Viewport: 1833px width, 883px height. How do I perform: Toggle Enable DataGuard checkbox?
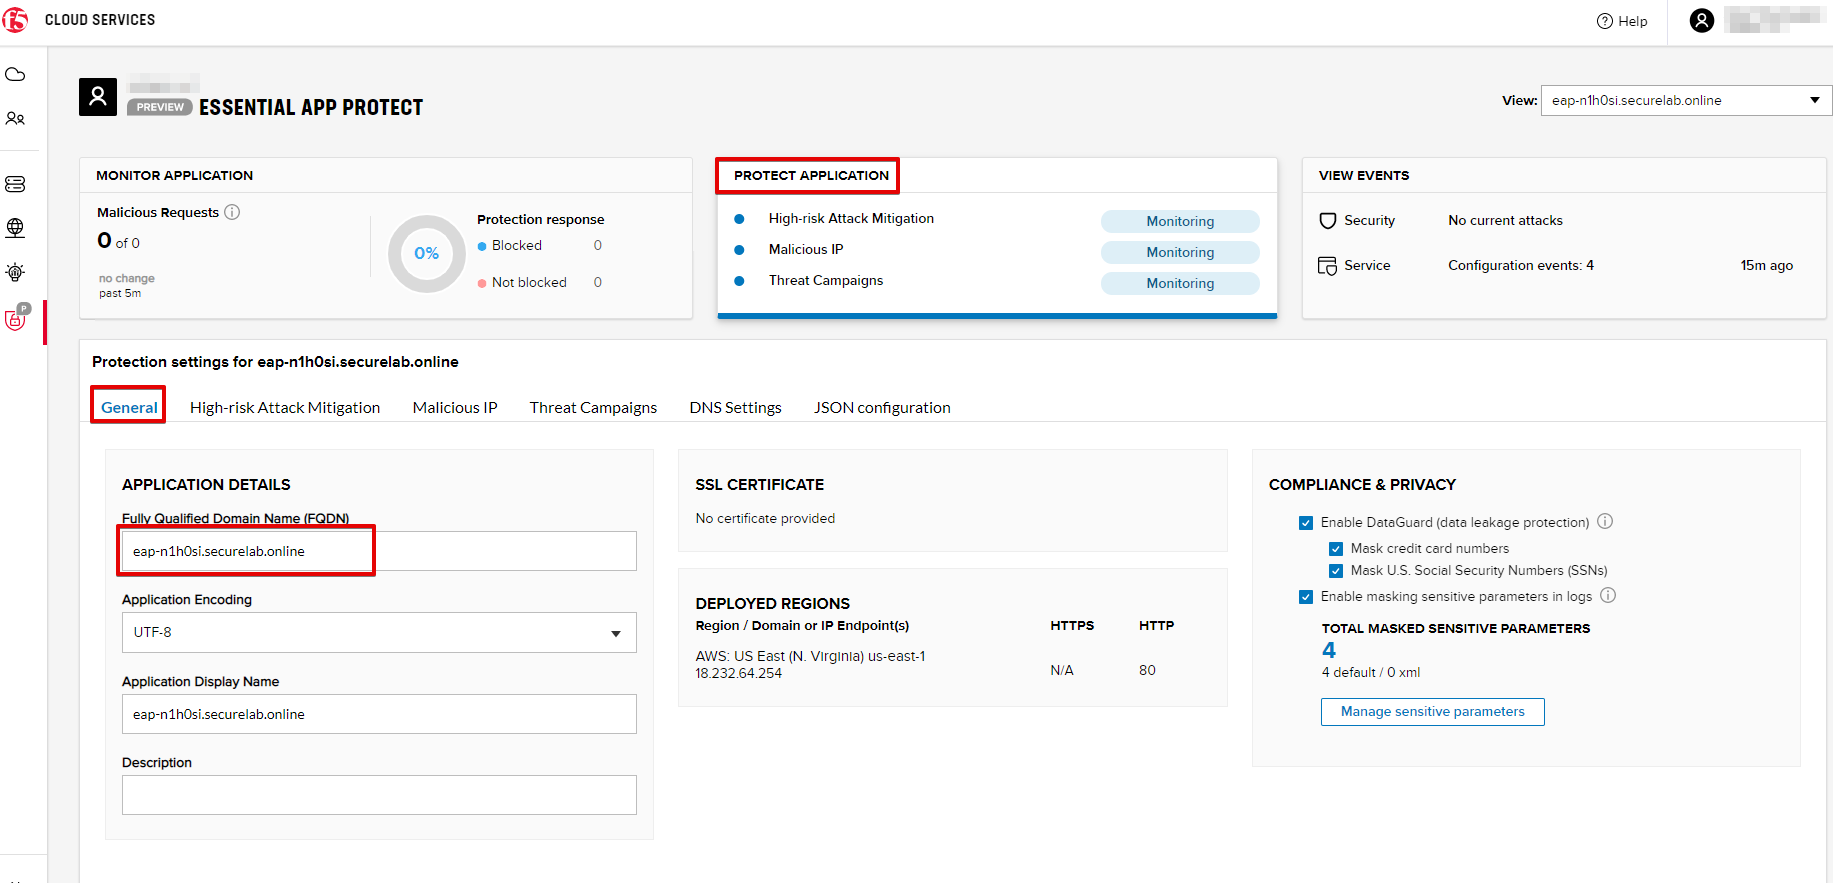1306,523
